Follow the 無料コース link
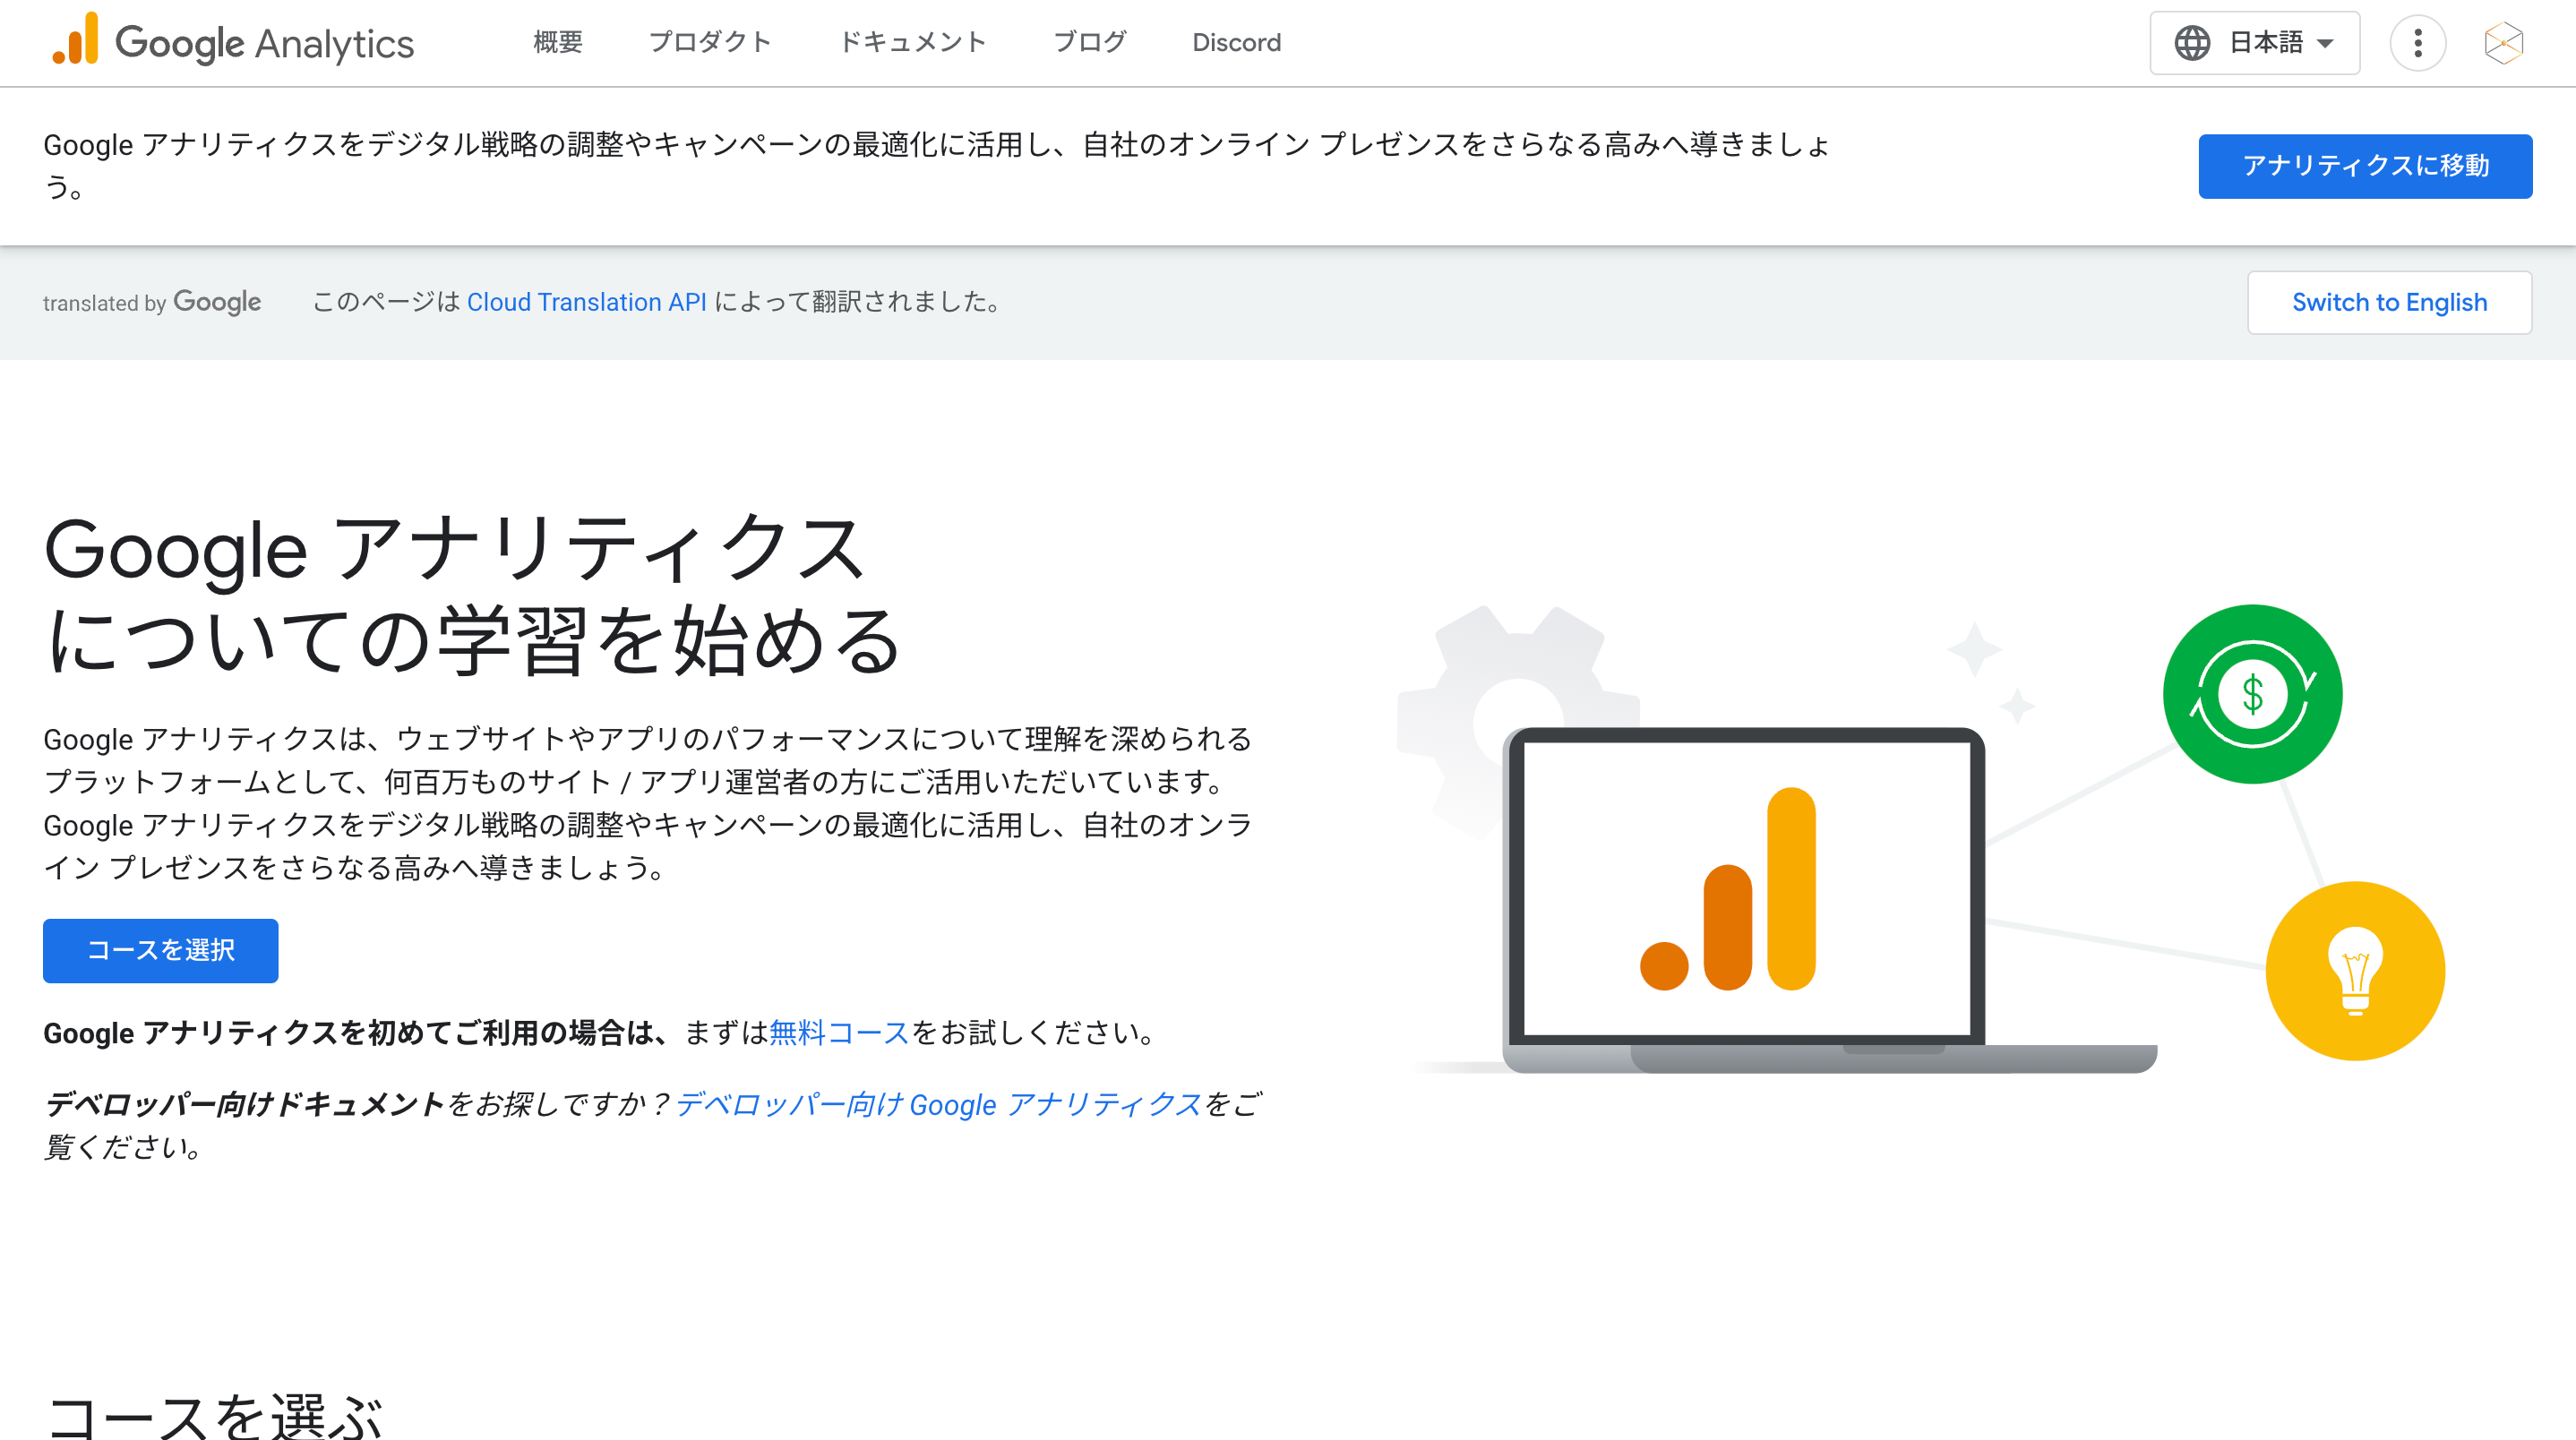The height and width of the screenshot is (1440, 2576). point(838,1033)
